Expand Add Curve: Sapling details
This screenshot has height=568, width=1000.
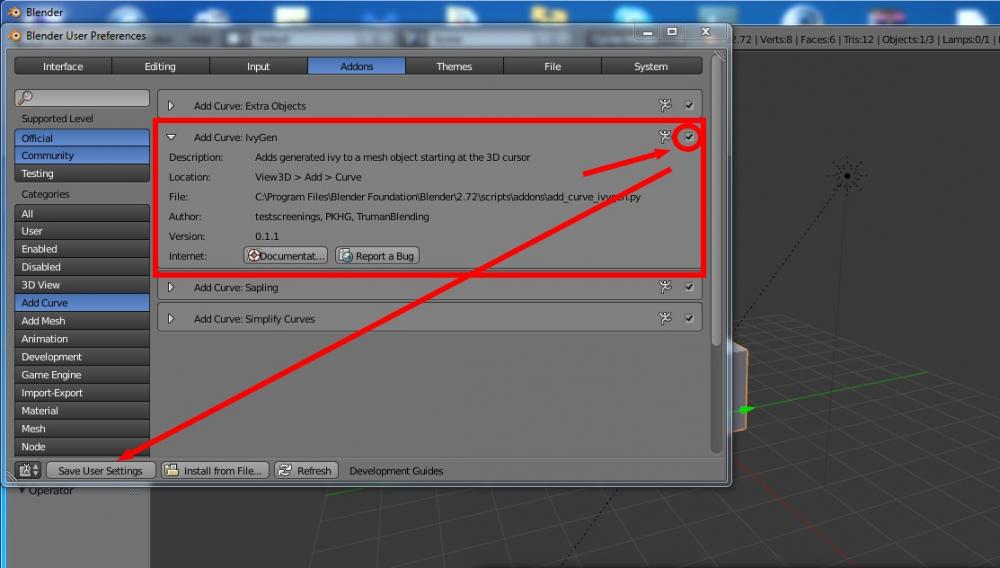171,288
